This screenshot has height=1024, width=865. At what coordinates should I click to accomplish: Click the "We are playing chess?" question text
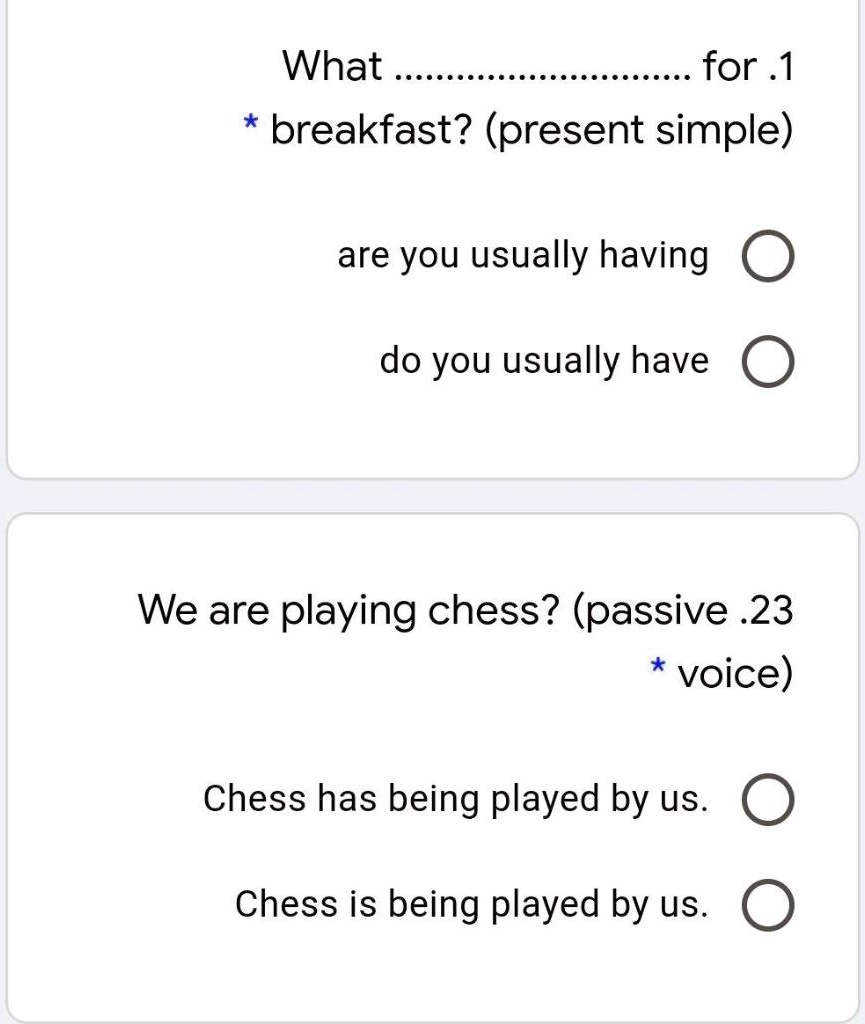[x=349, y=611]
